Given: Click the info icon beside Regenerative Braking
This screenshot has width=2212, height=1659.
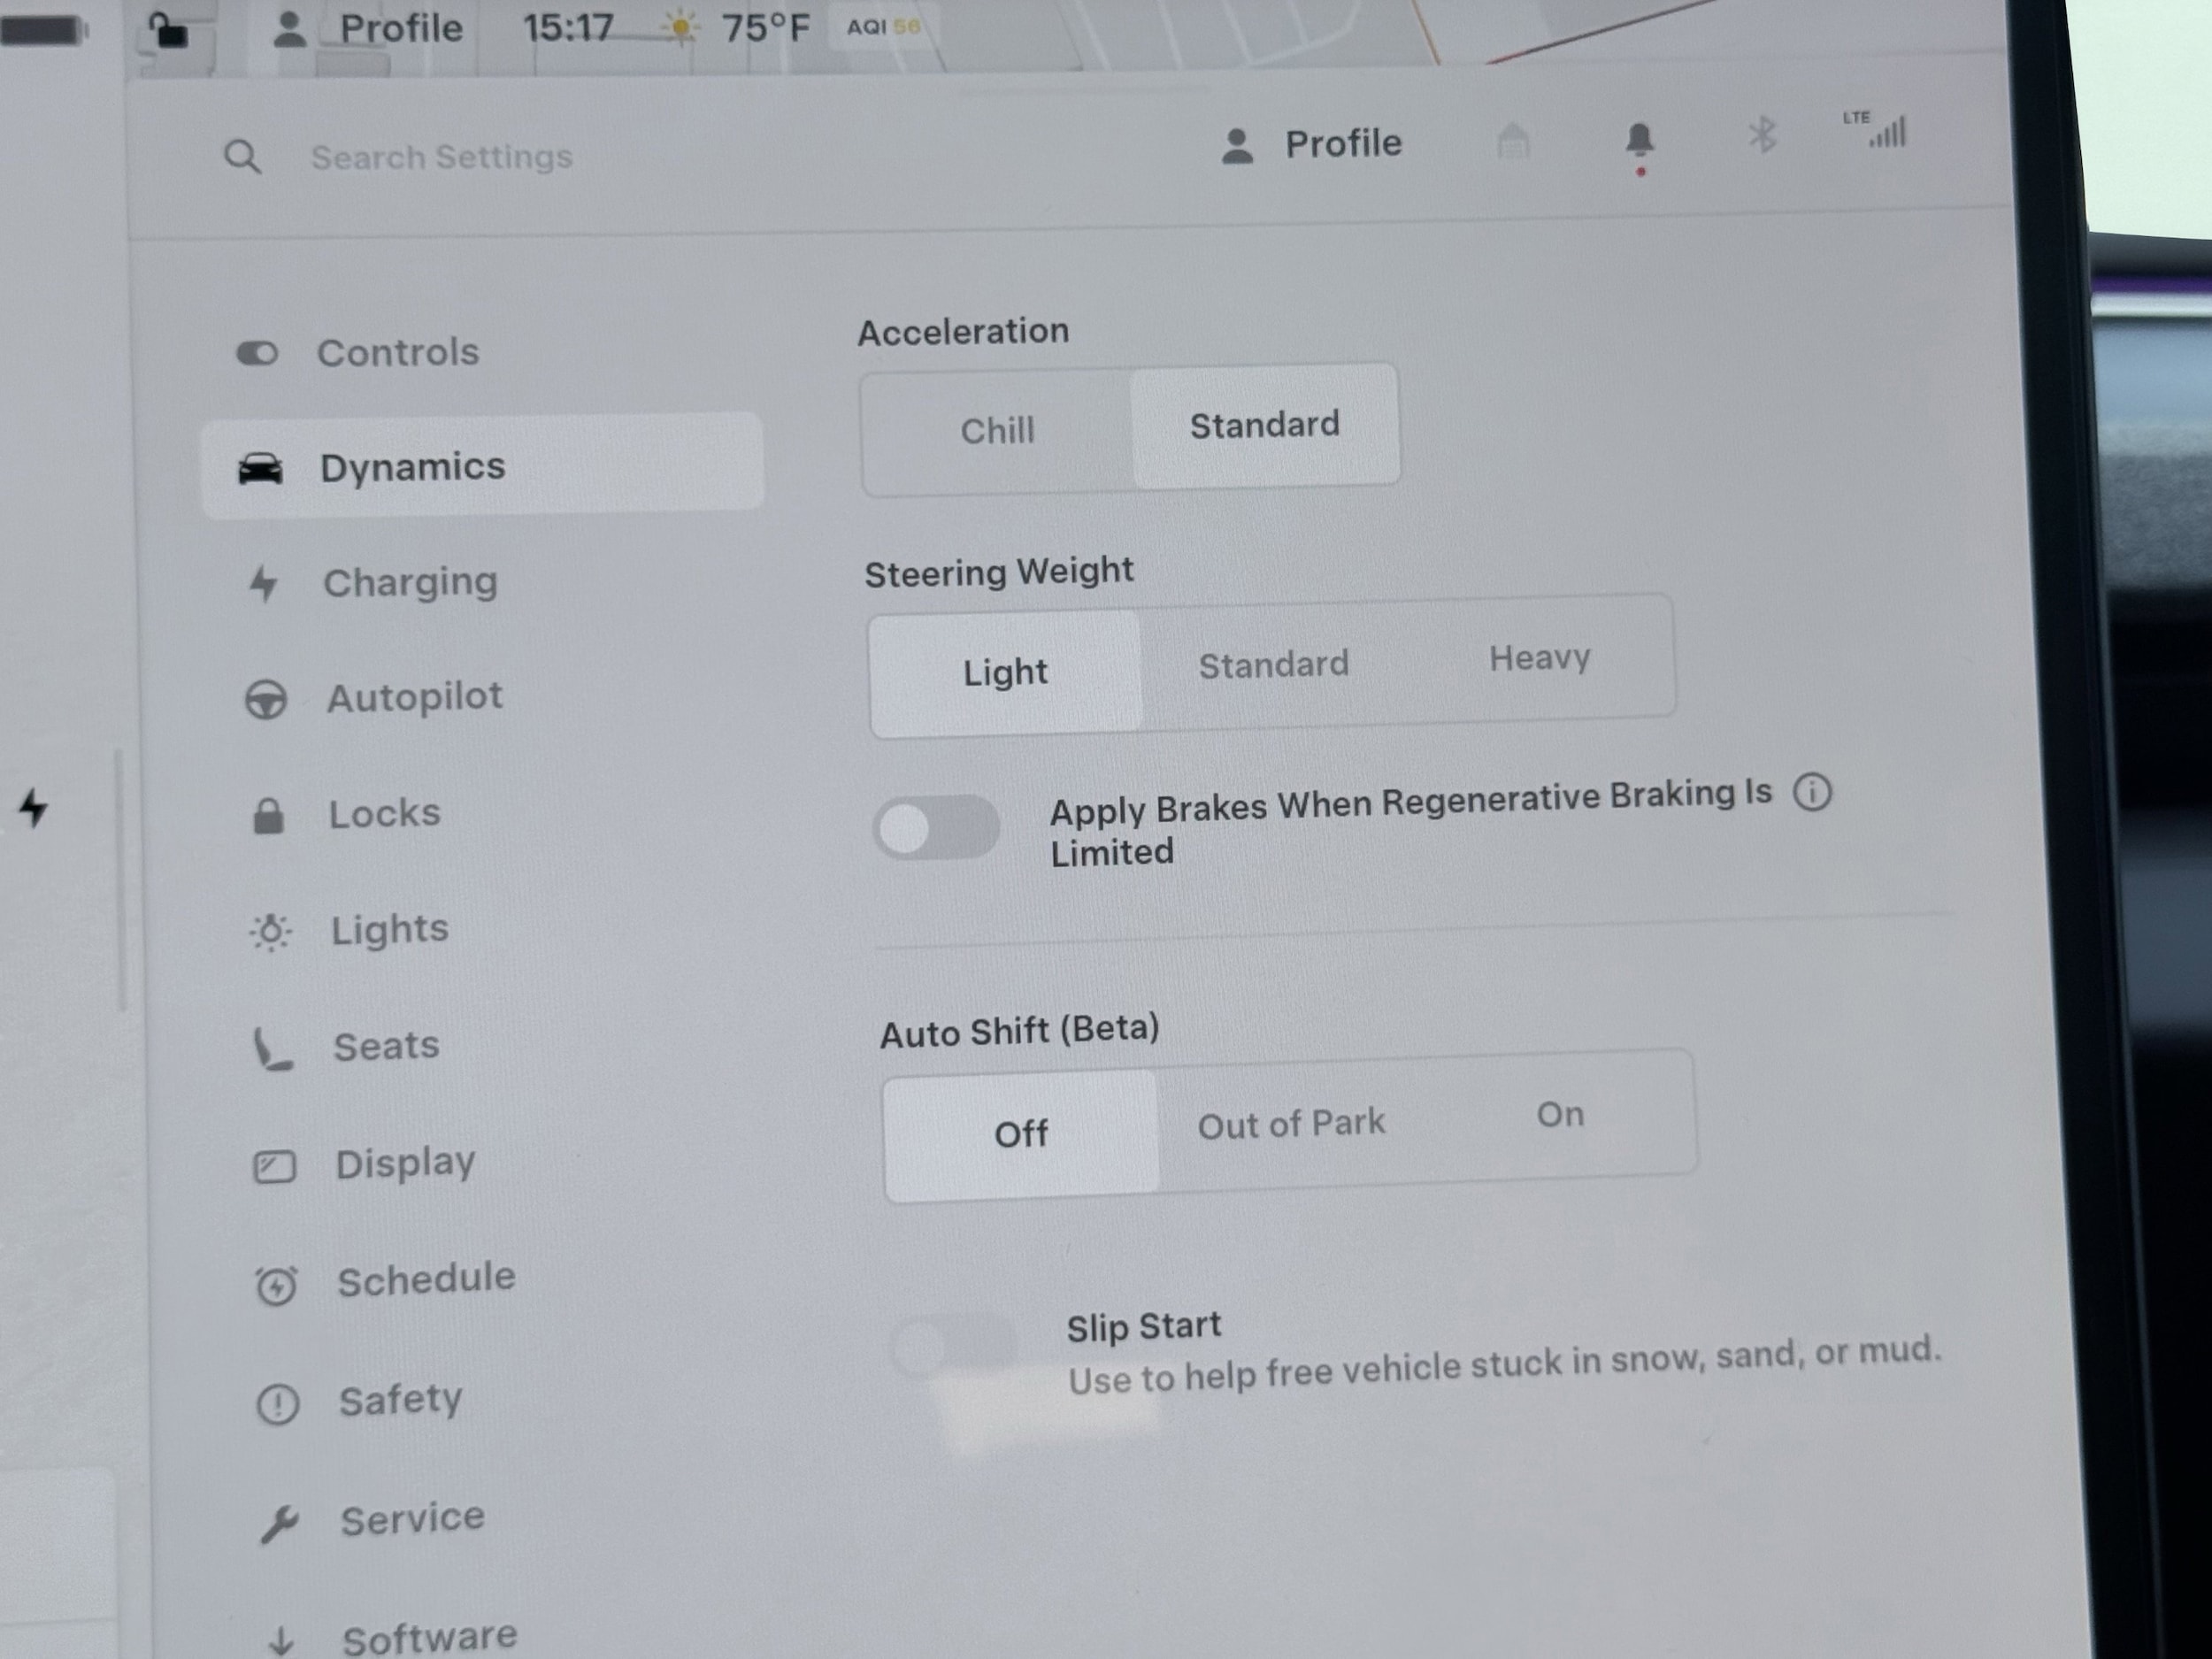Looking at the screenshot, I should (x=1812, y=793).
